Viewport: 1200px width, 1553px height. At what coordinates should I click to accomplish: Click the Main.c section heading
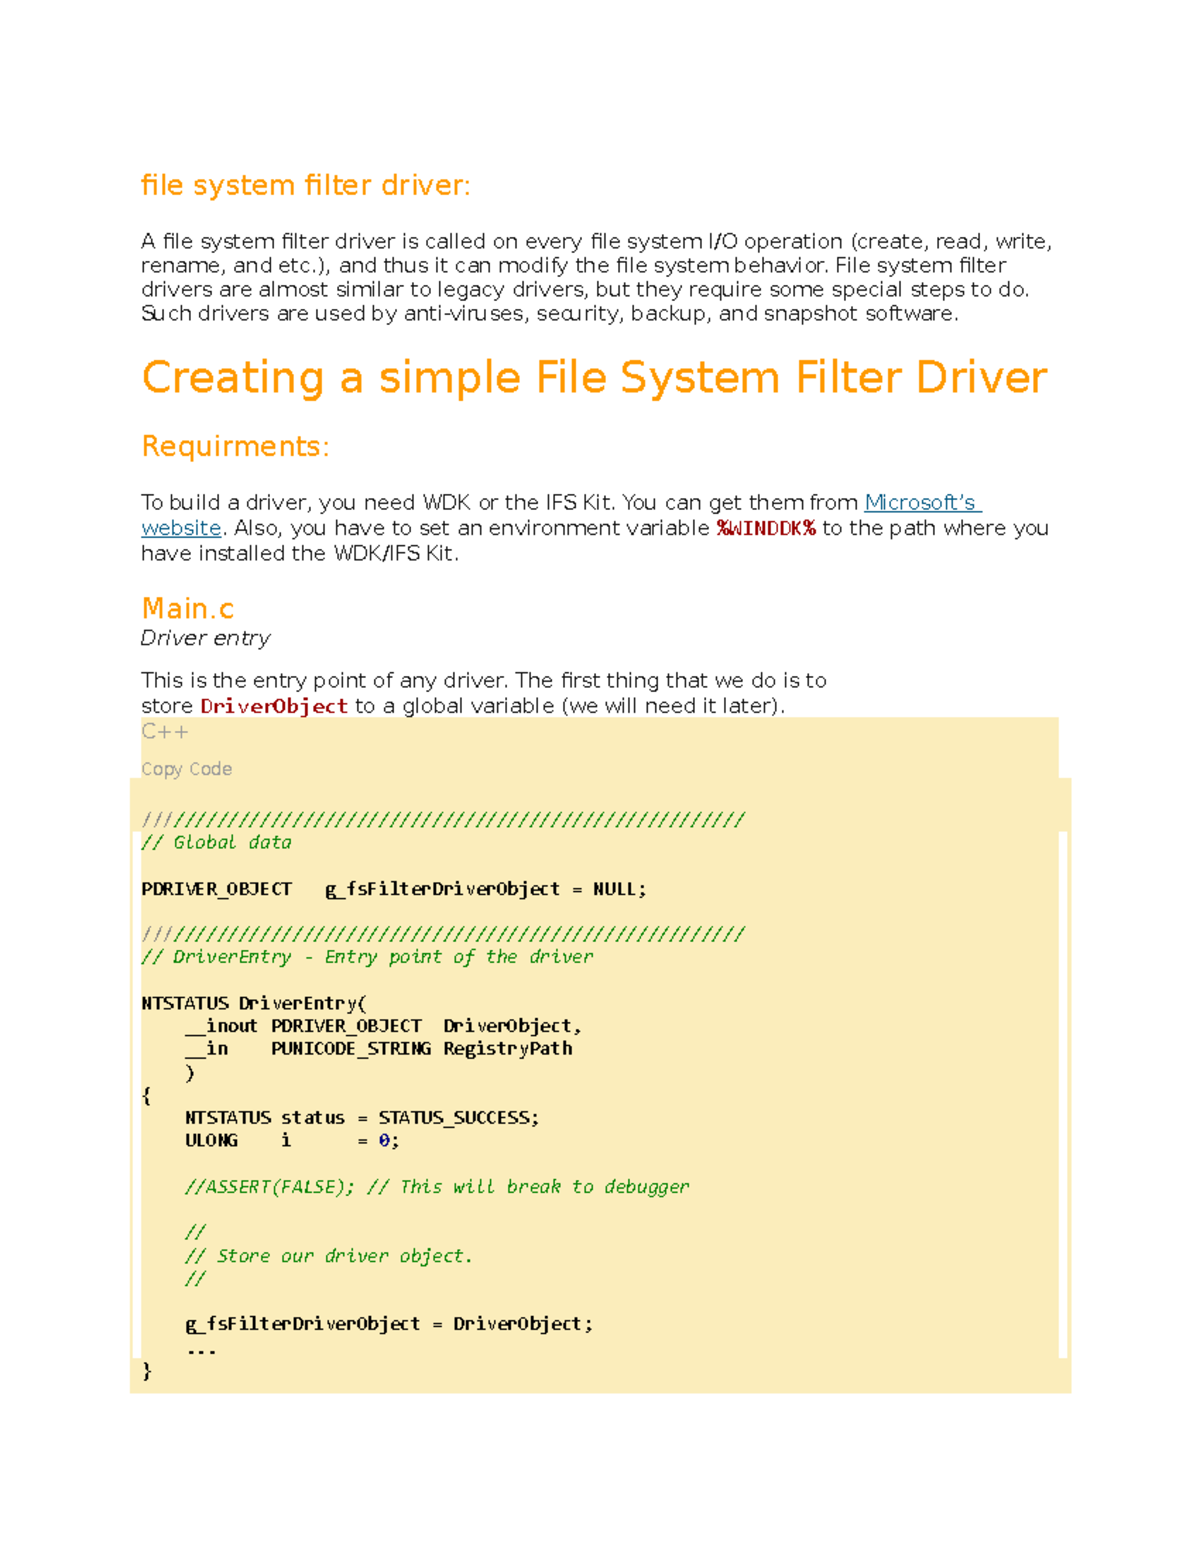pos(187,608)
